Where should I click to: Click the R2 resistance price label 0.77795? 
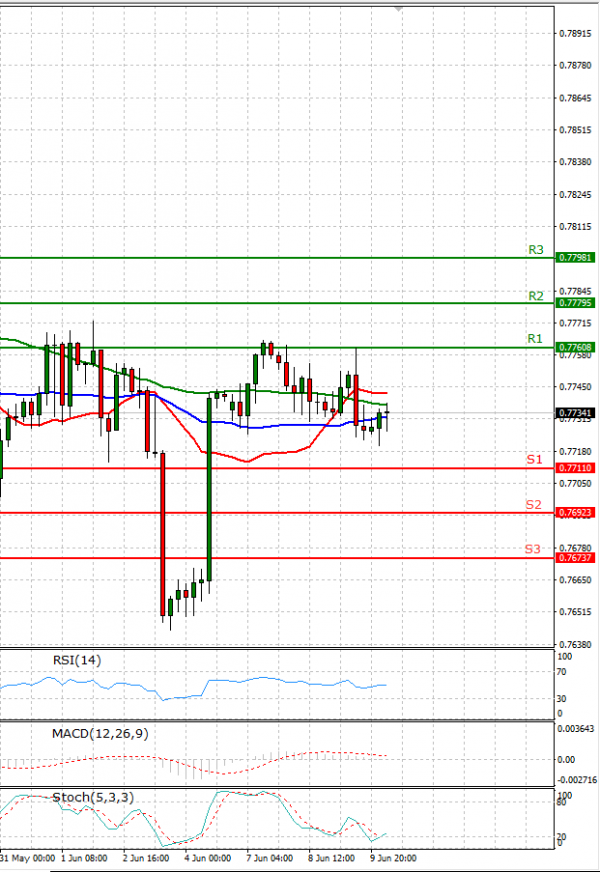[x=576, y=303]
